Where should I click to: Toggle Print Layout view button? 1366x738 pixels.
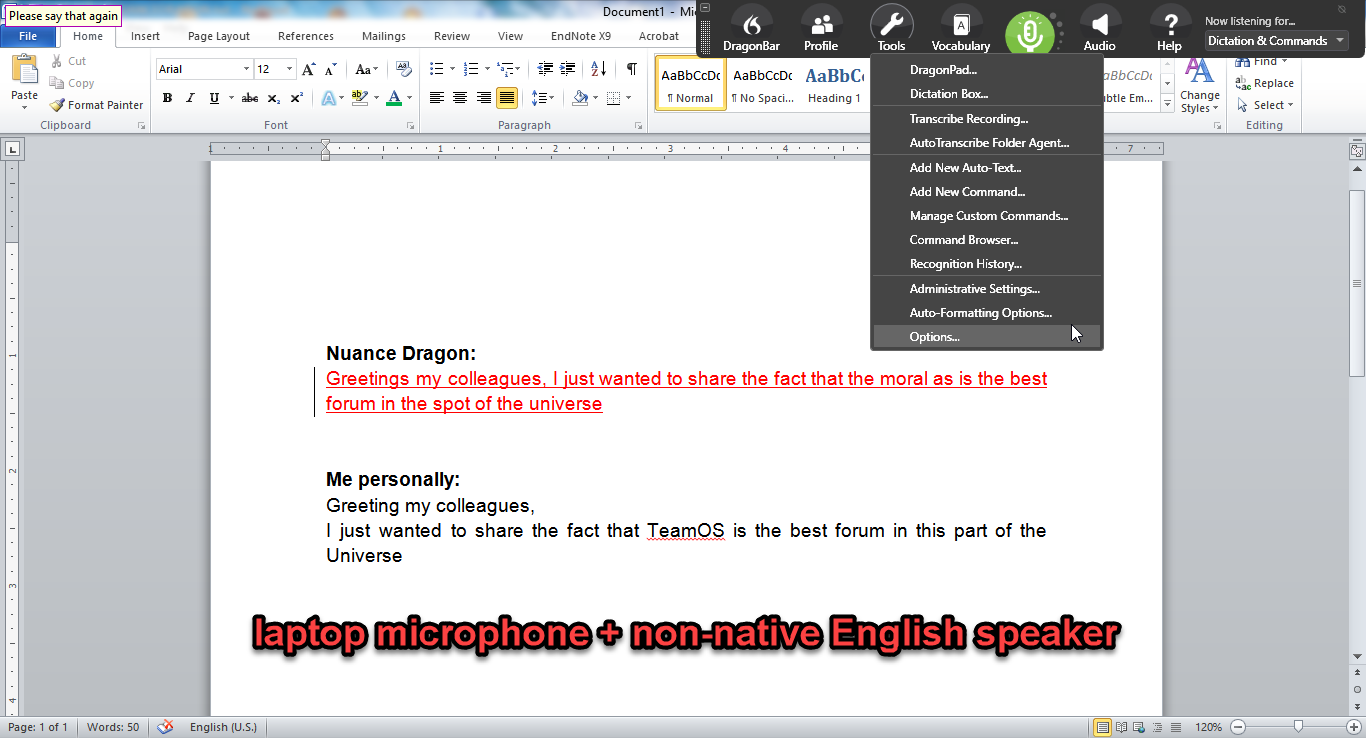(x=1103, y=727)
